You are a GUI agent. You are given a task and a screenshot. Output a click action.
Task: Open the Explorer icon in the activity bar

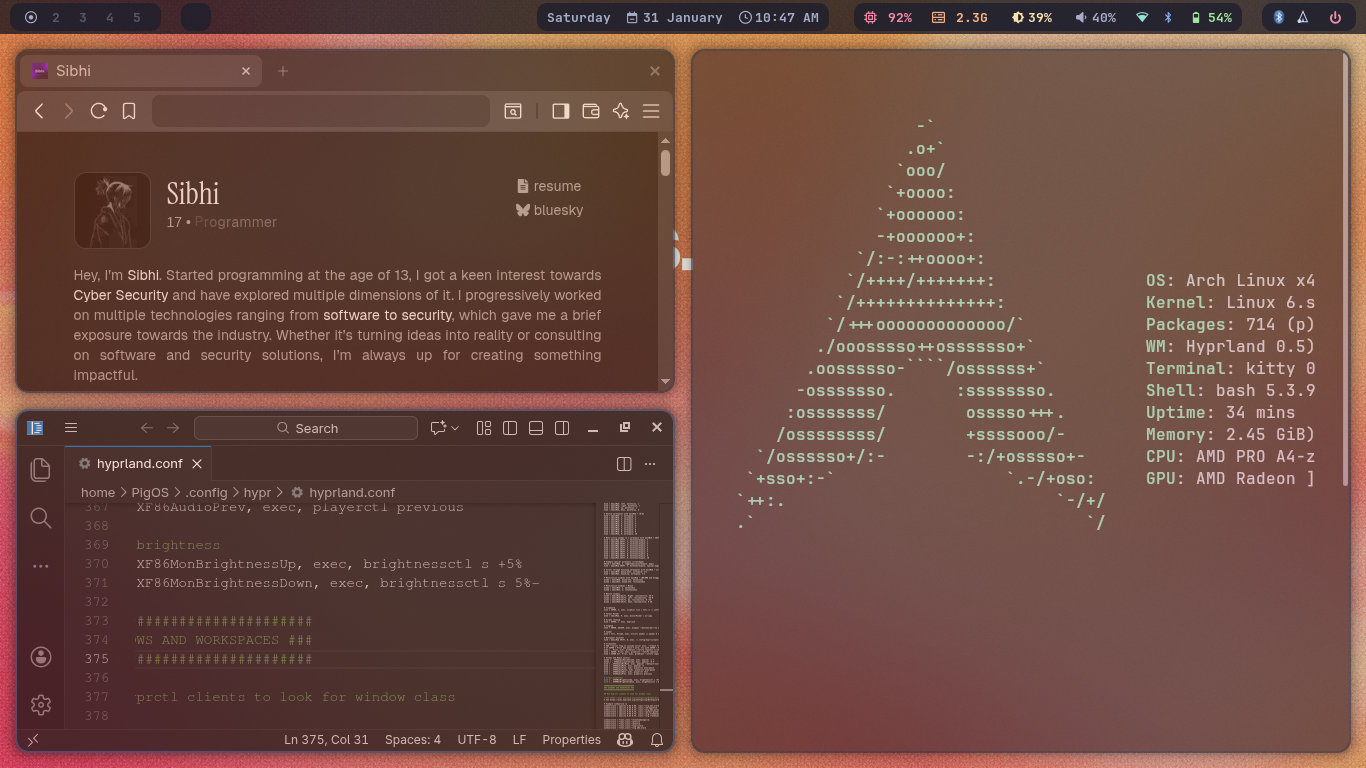(40, 469)
